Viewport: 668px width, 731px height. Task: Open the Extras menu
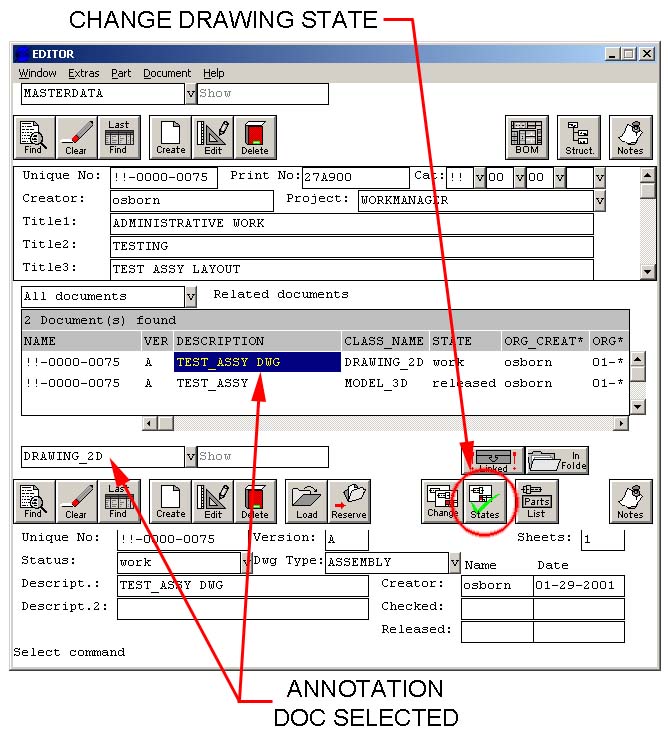point(83,73)
